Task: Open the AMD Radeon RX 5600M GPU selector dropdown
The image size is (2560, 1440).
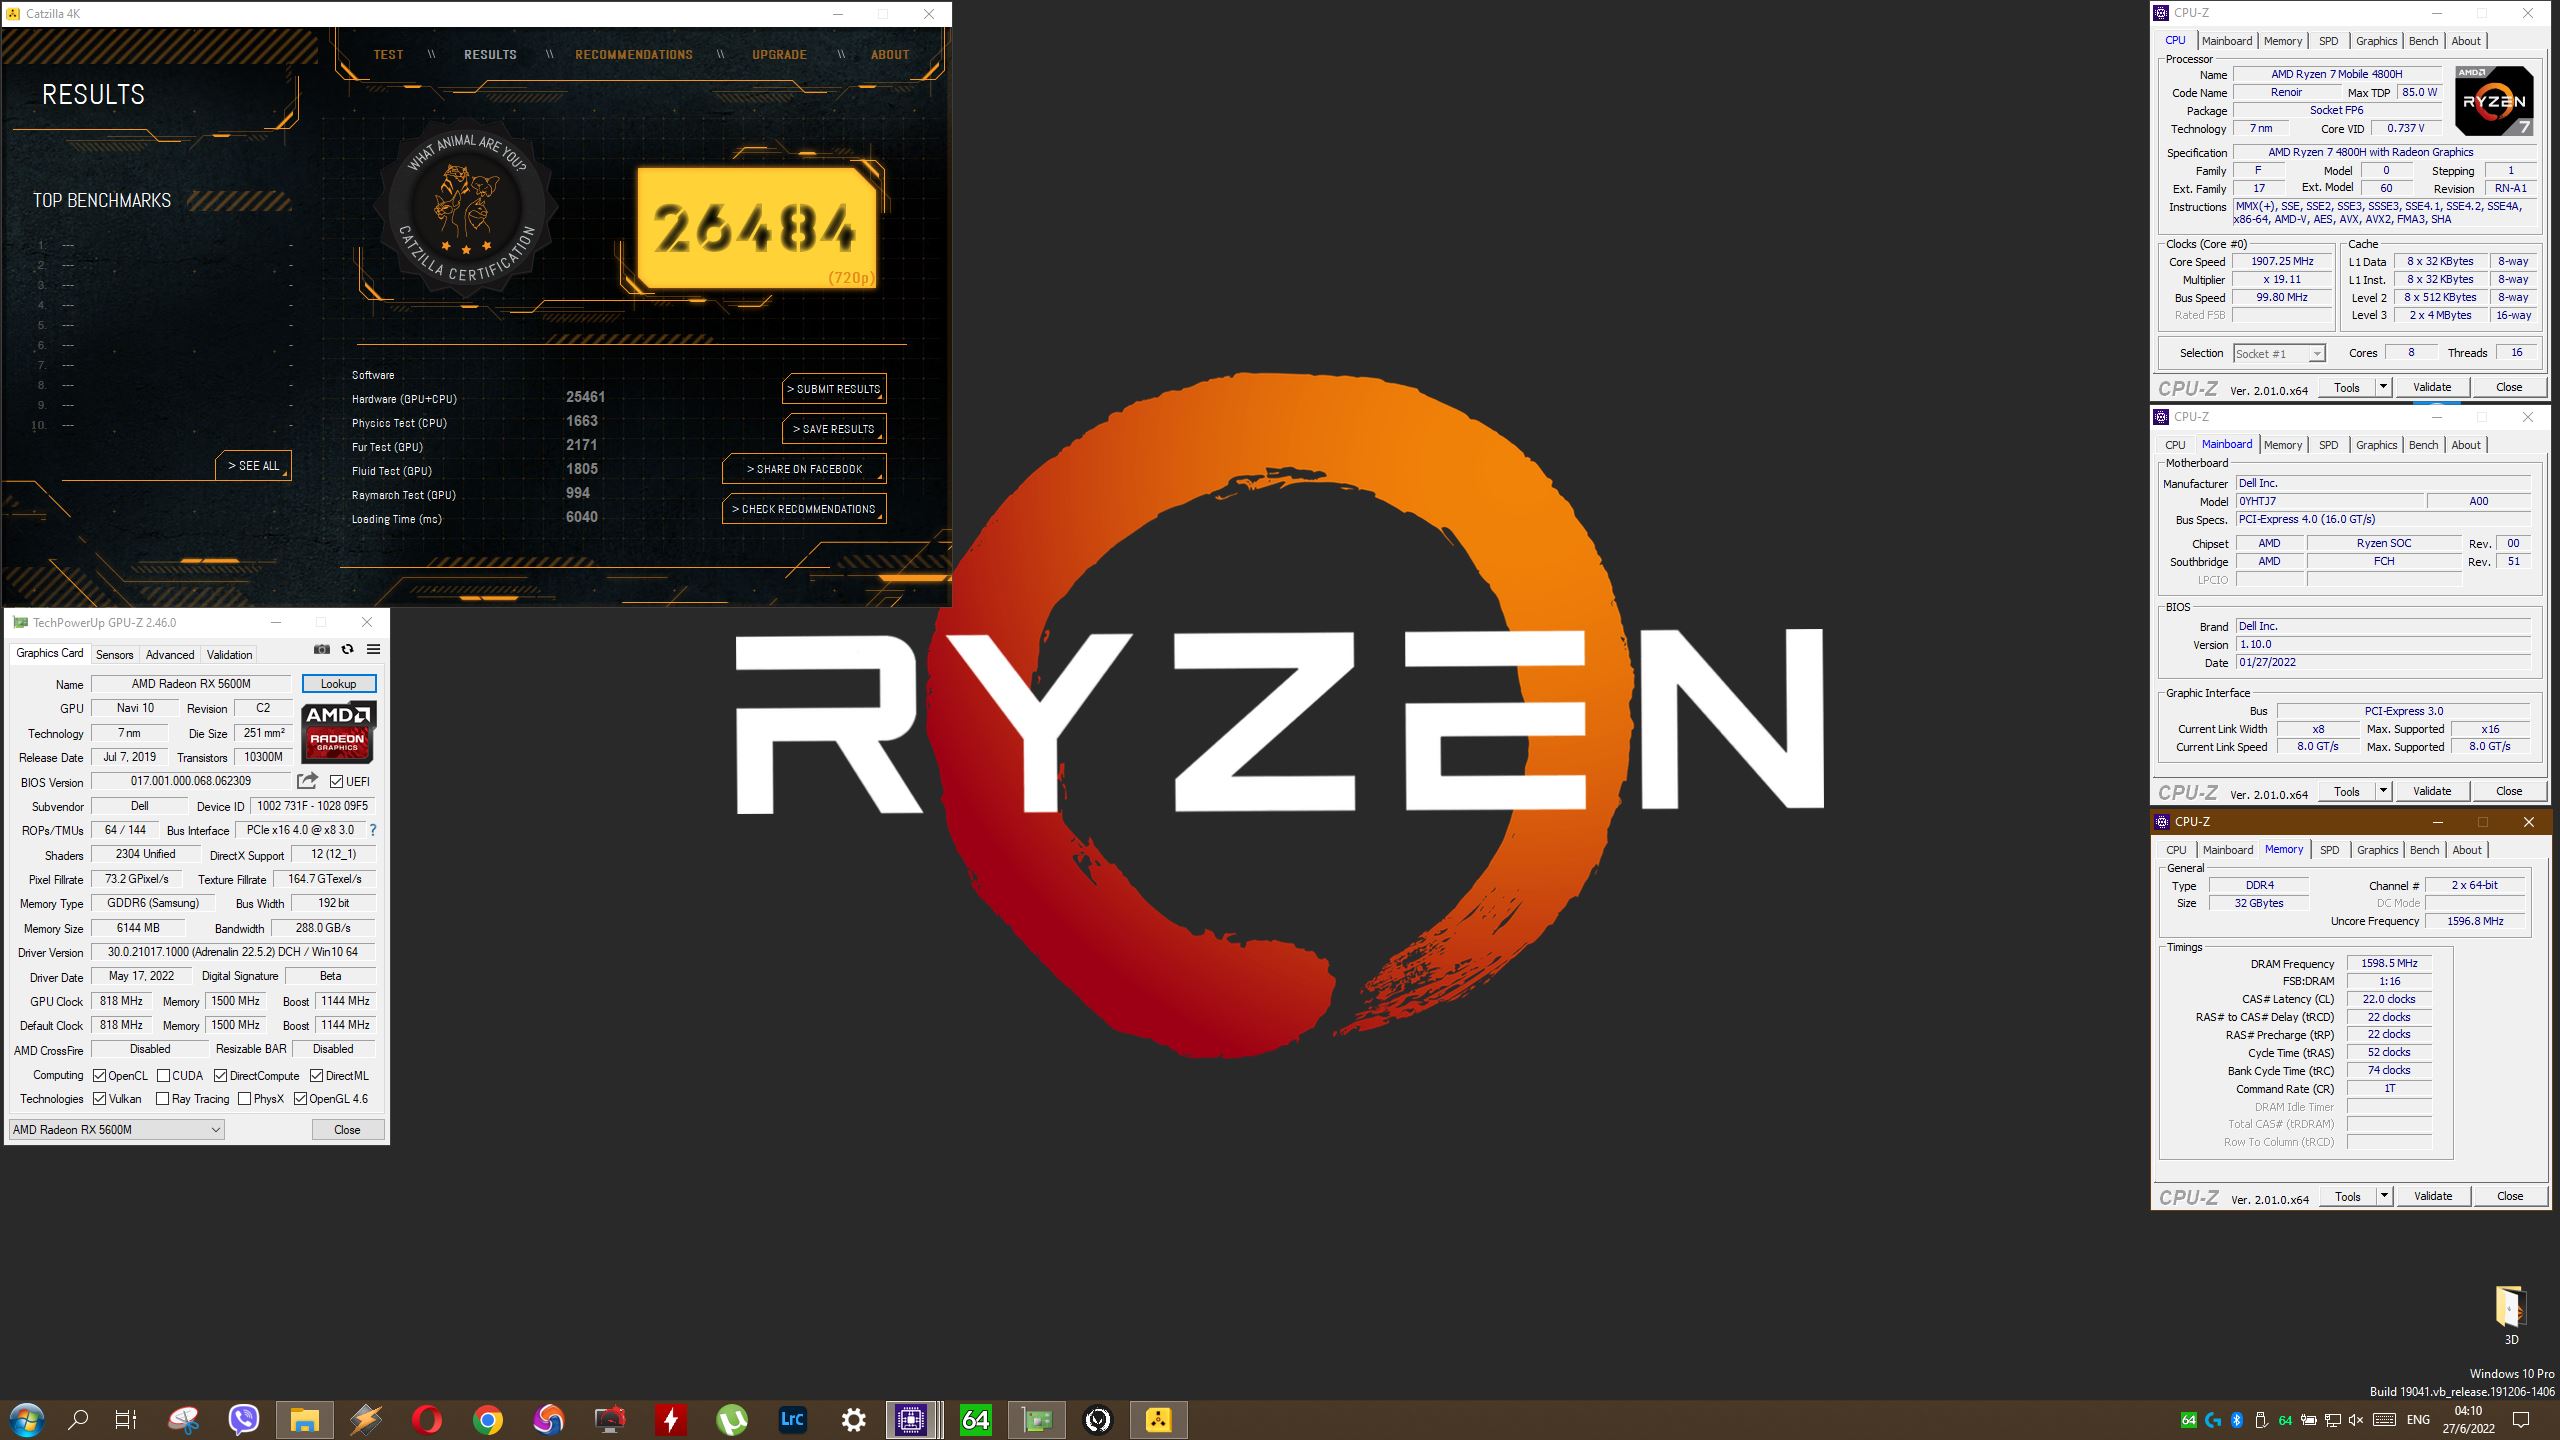Action: pyautogui.click(x=116, y=1129)
